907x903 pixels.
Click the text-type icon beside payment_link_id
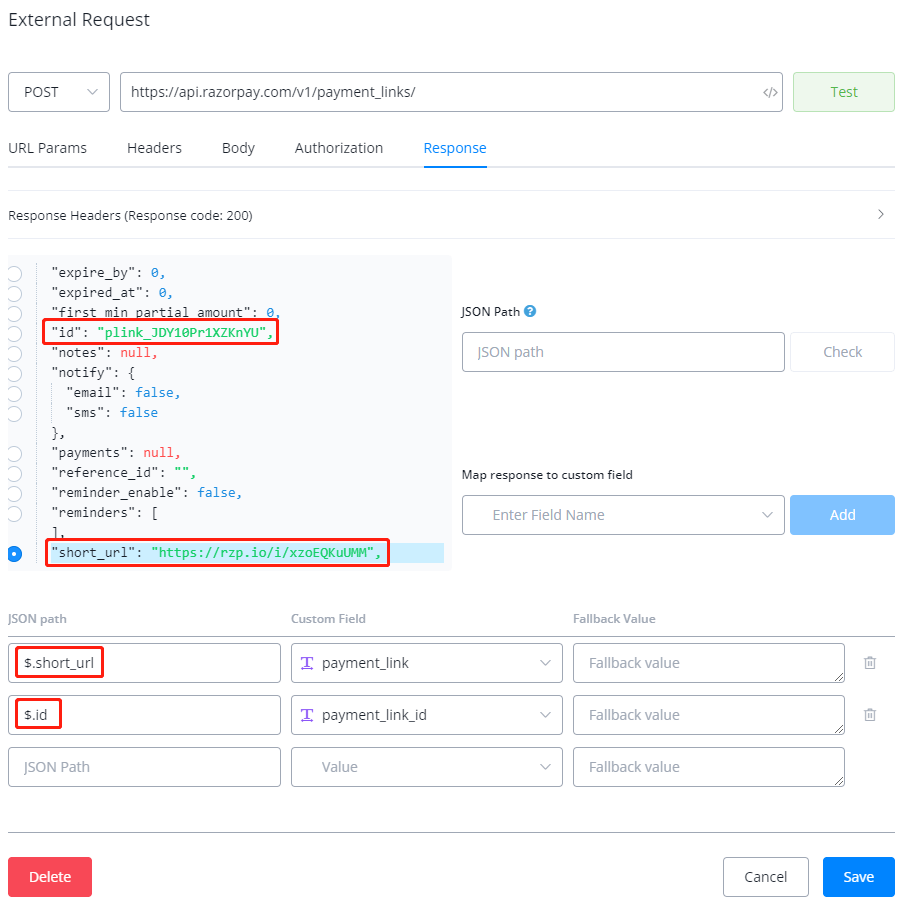click(x=307, y=715)
